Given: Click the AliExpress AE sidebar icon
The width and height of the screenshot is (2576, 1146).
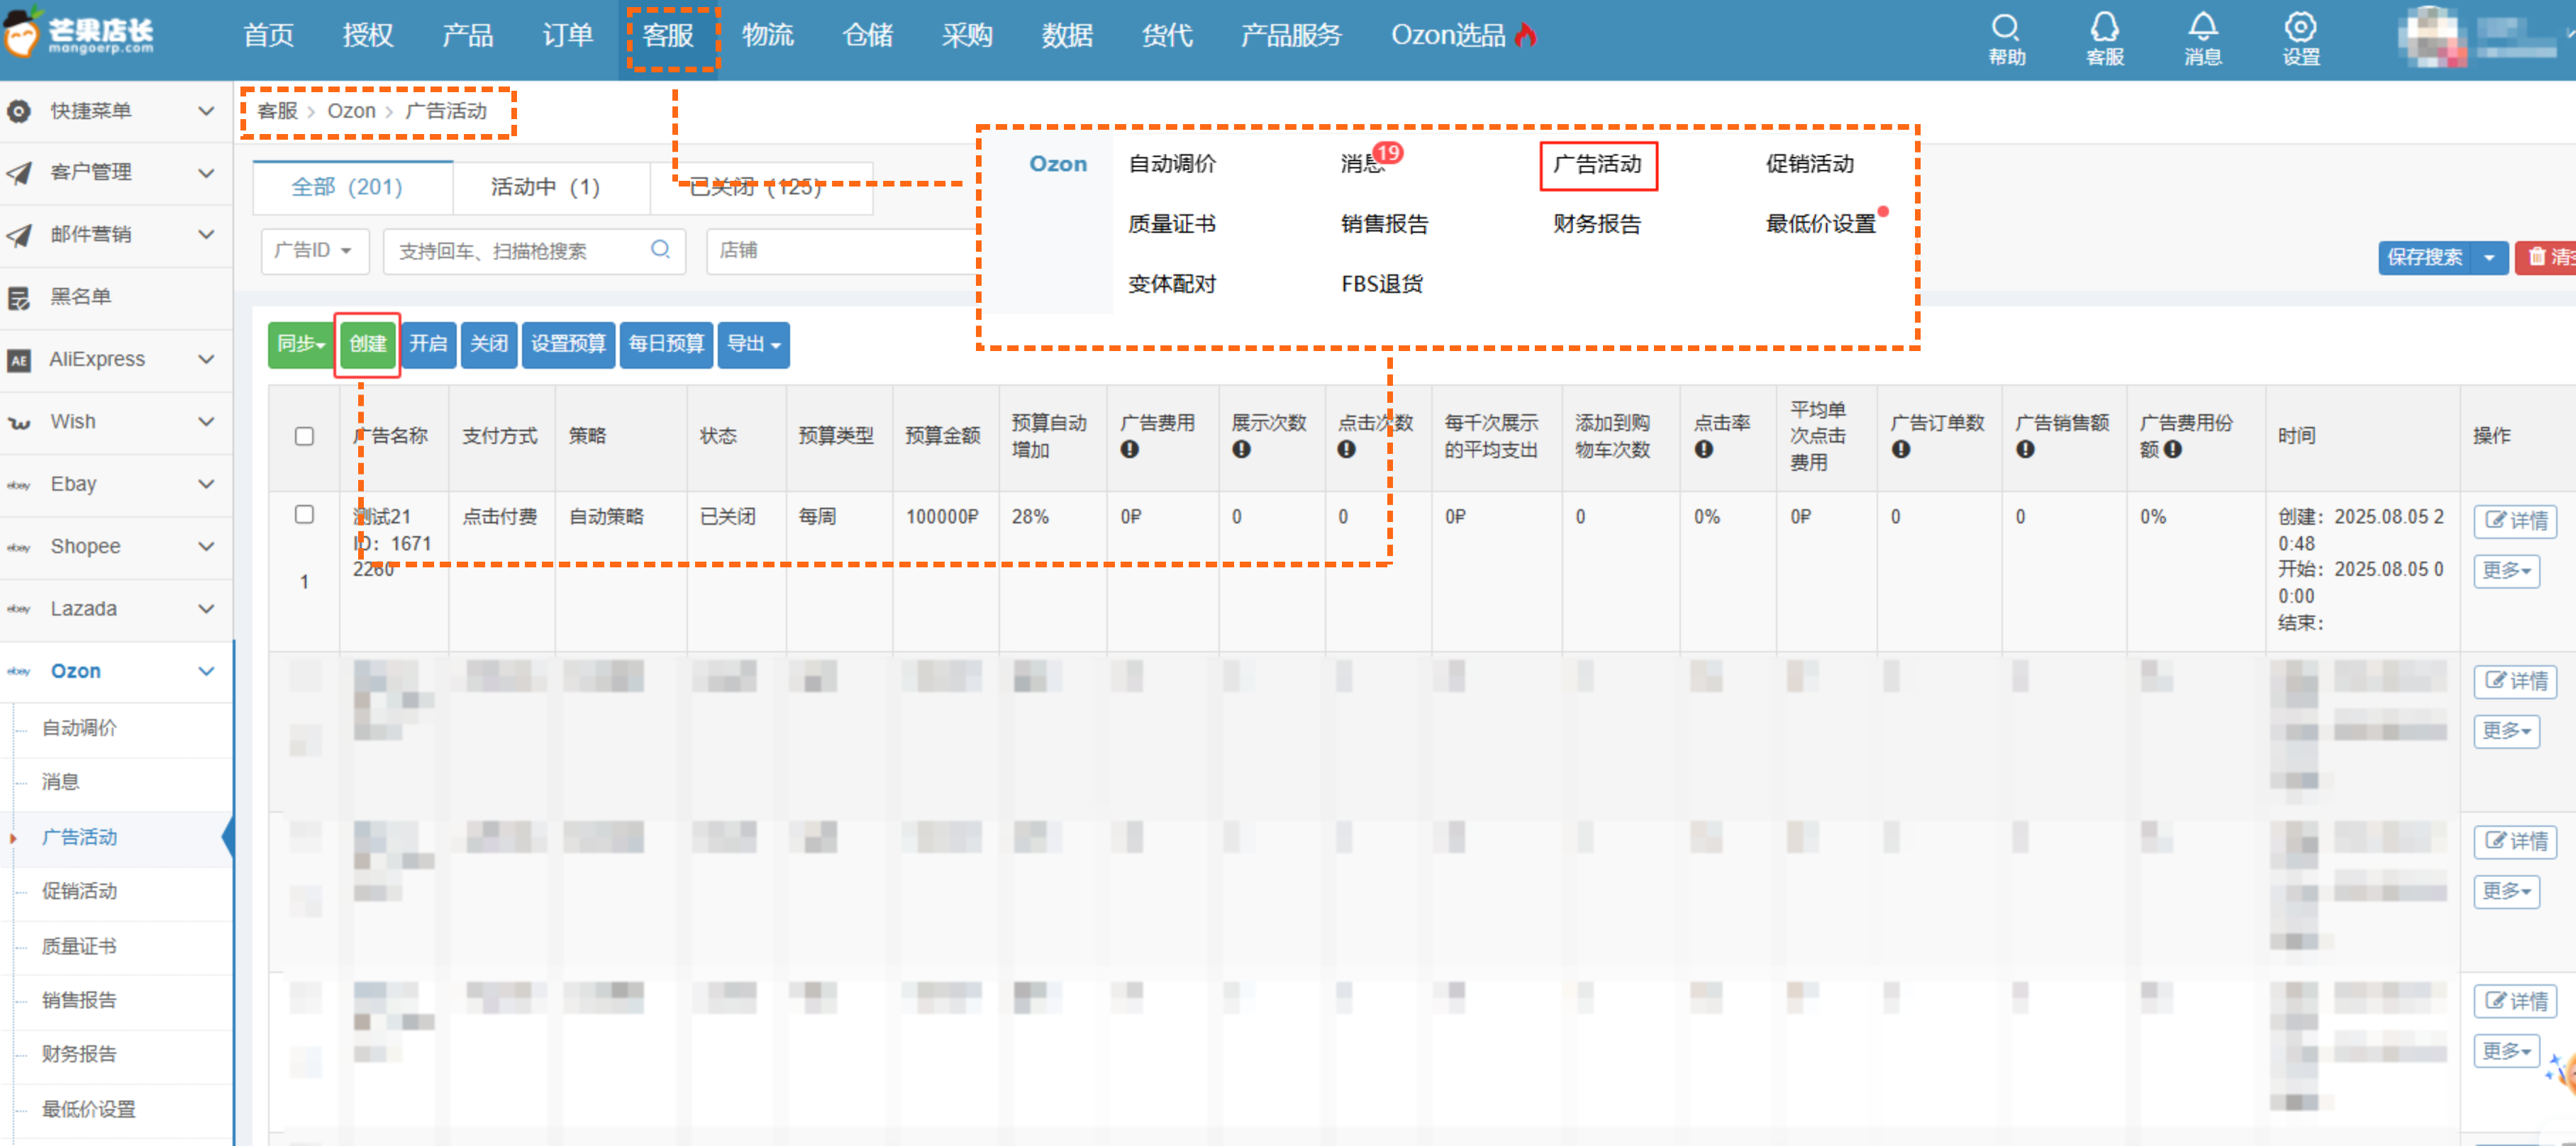Looking at the screenshot, I should [x=19, y=360].
